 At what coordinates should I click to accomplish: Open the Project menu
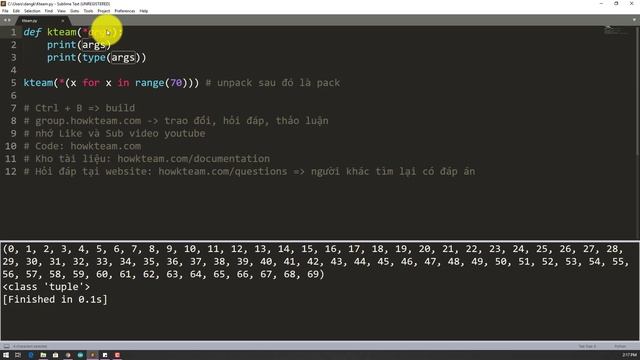click(x=104, y=11)
